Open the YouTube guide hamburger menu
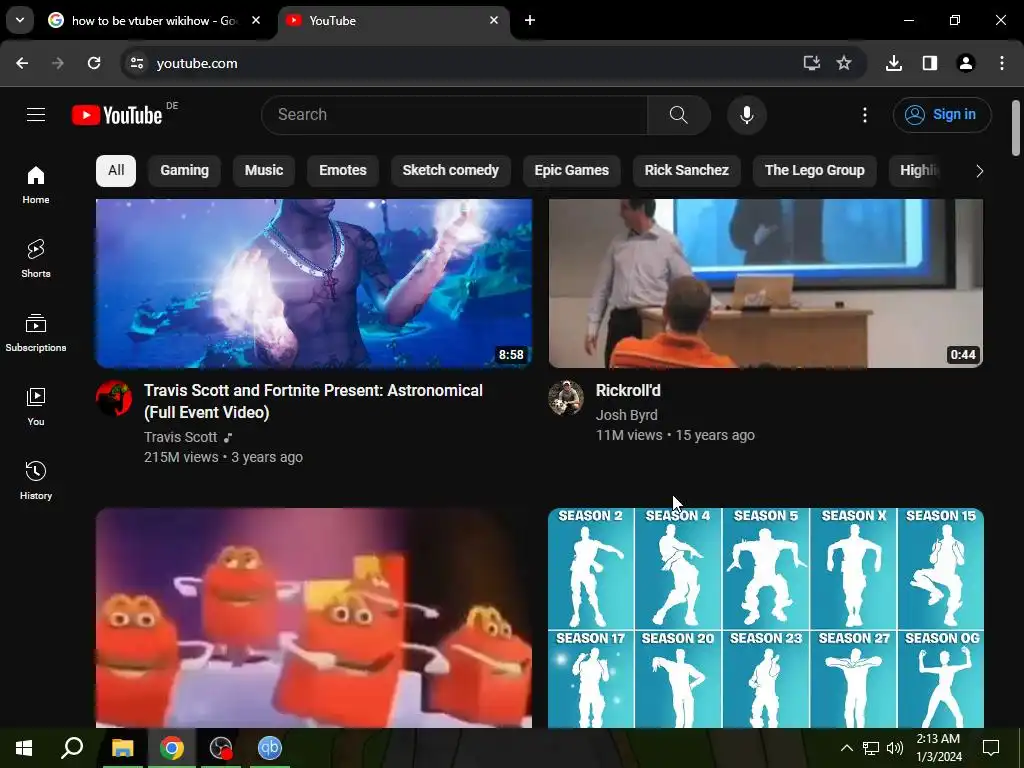This screenshot has width=1024, height=768. (36, 115)
